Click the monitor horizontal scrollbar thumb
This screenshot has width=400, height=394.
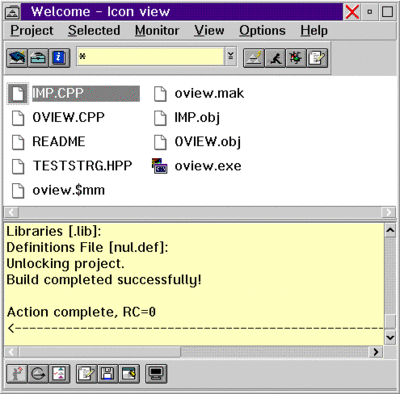point(99,352)
